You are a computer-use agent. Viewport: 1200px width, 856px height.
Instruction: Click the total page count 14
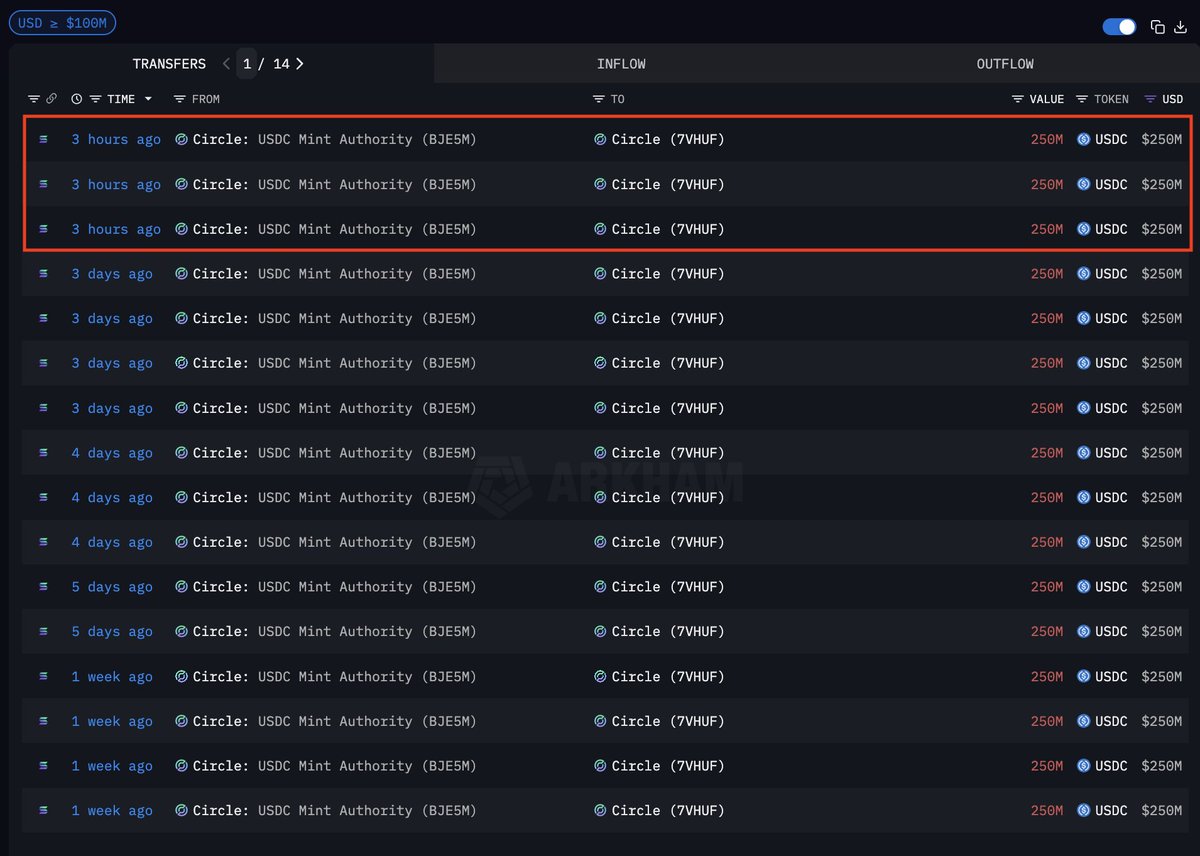[x=281, y=64]
